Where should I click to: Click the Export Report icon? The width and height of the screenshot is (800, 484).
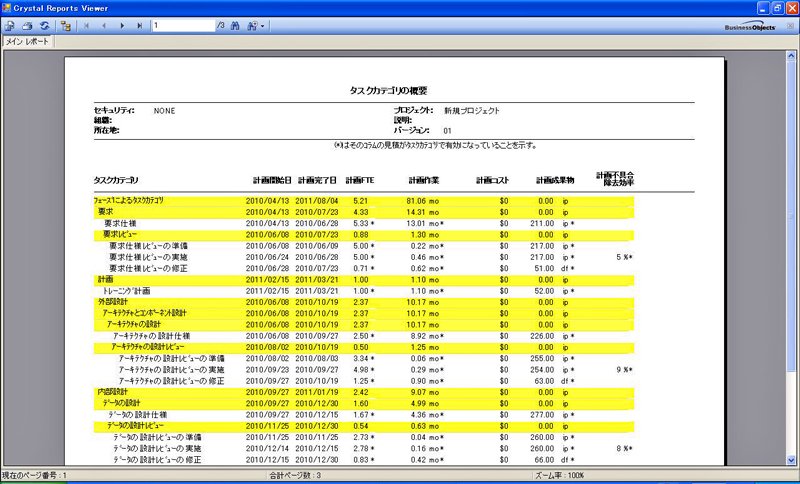(x=9, y=26)
